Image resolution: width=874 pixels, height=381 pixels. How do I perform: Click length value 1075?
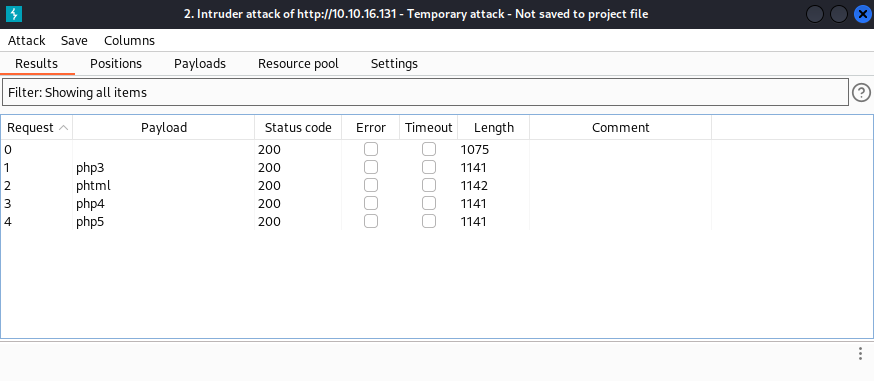point(474,149)
